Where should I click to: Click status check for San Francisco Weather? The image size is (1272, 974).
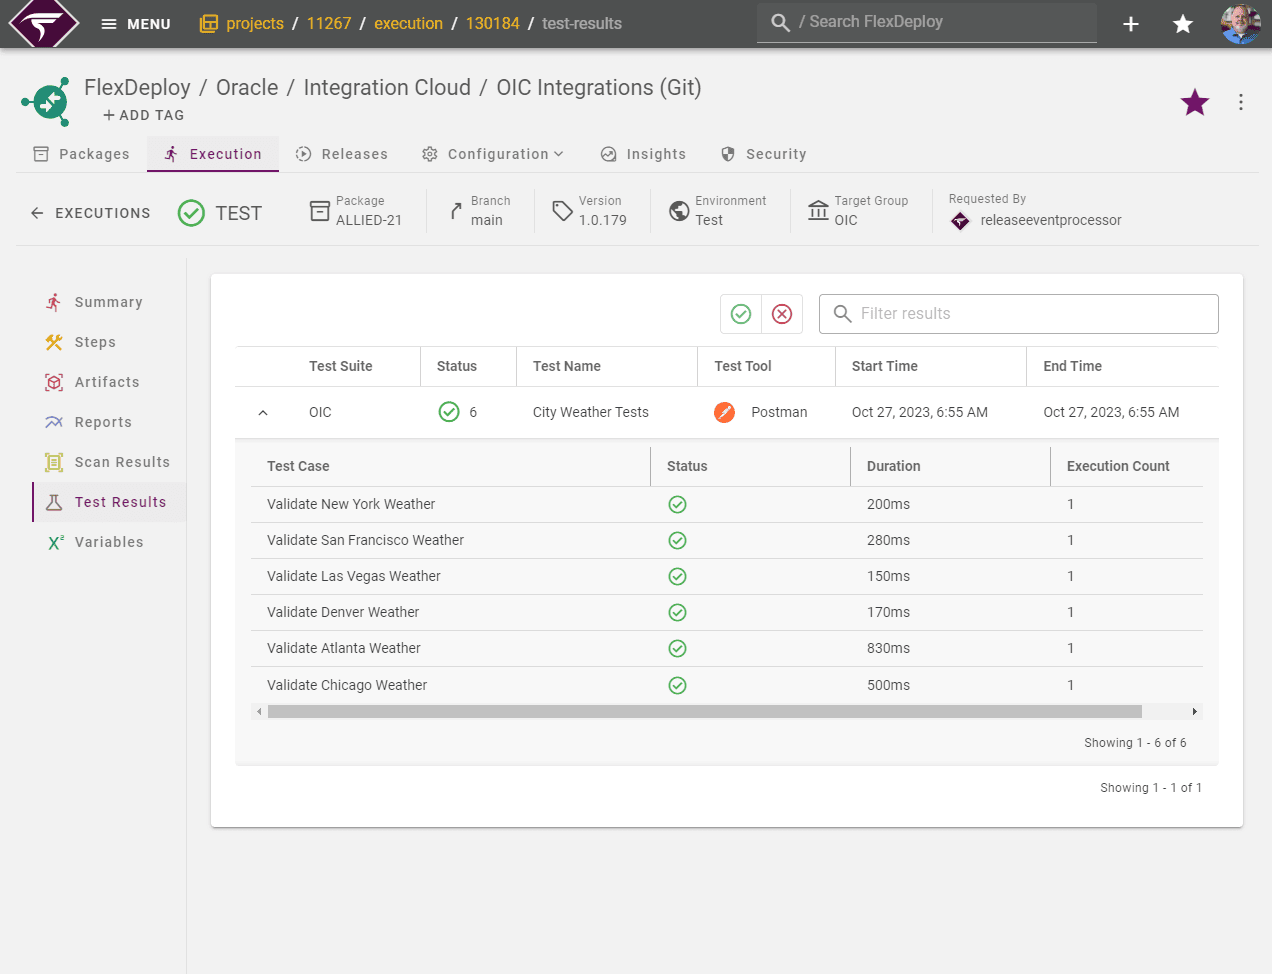(677, 540)
